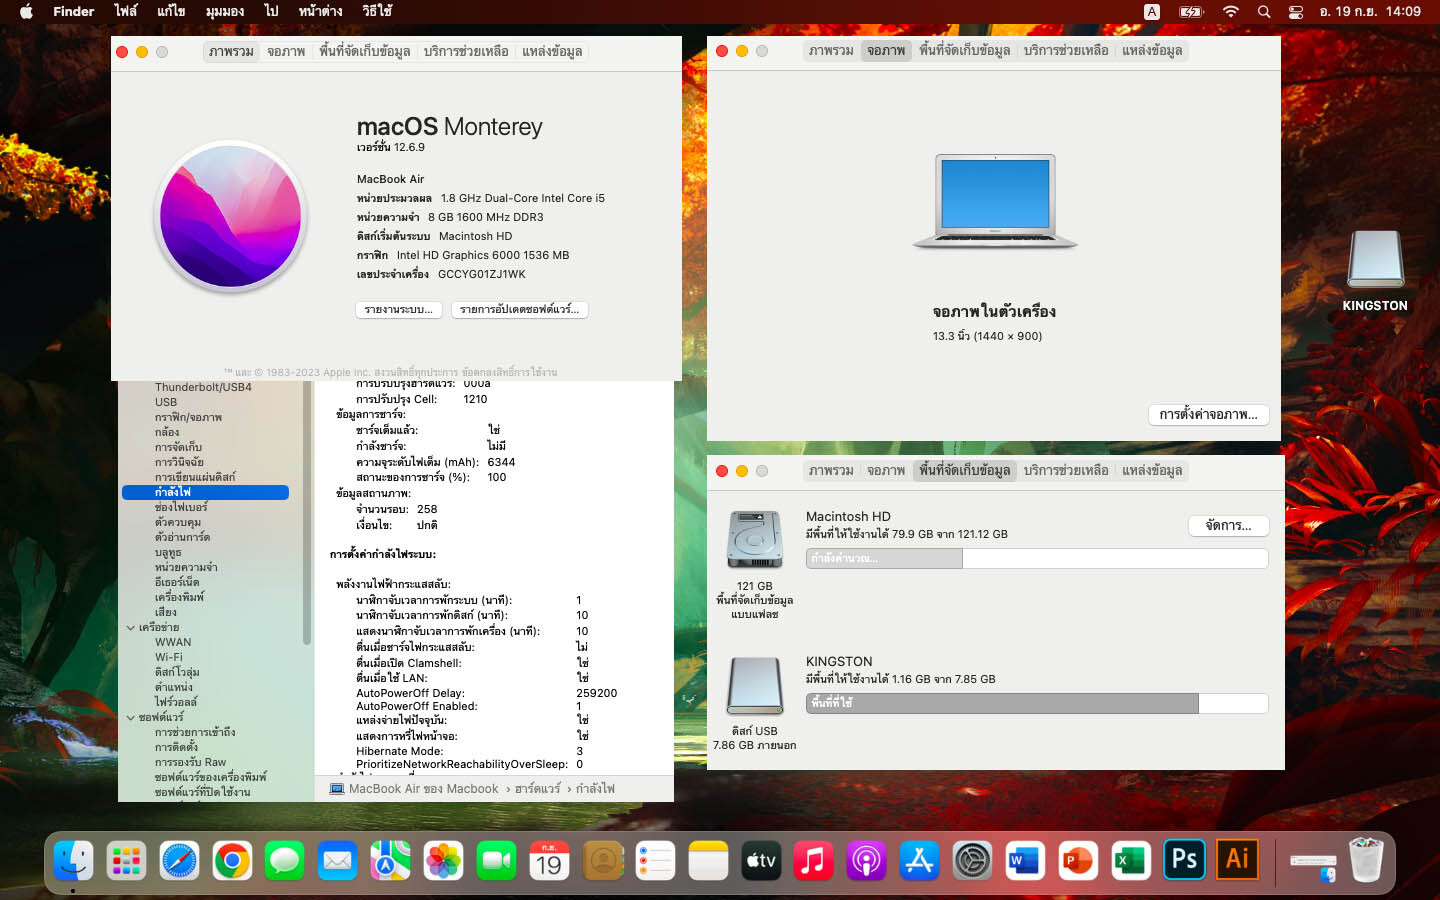Open Mail app in the Dock
The height and width of the screenshot is (900, 1440).
[x=338, y=860]
